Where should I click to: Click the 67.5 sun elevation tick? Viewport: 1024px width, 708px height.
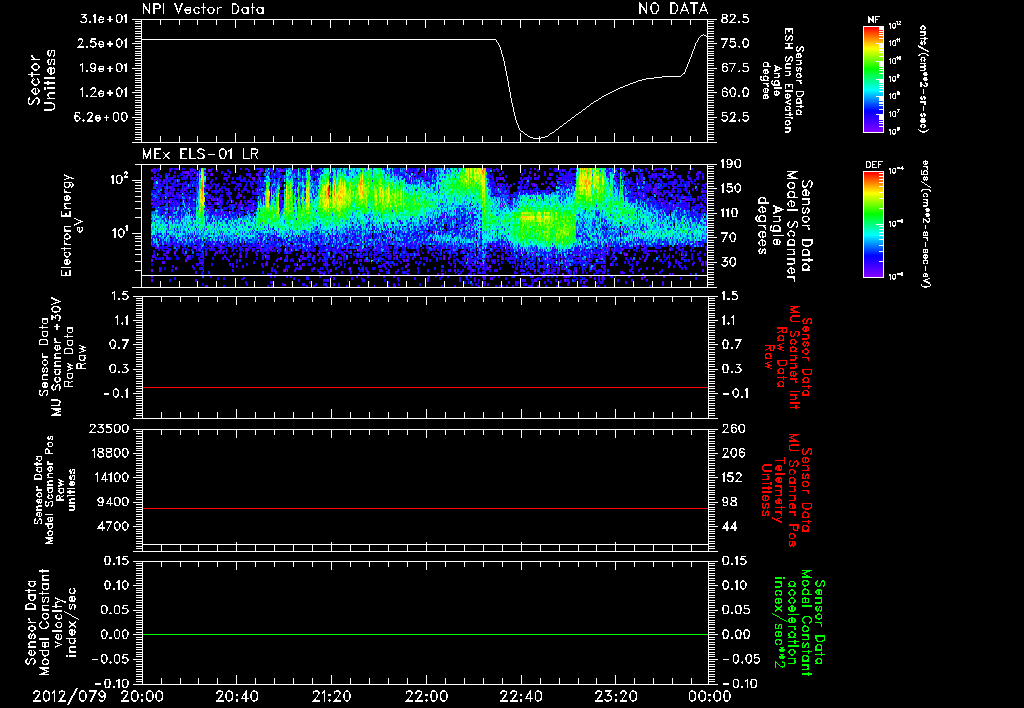(x=735, y=68)
